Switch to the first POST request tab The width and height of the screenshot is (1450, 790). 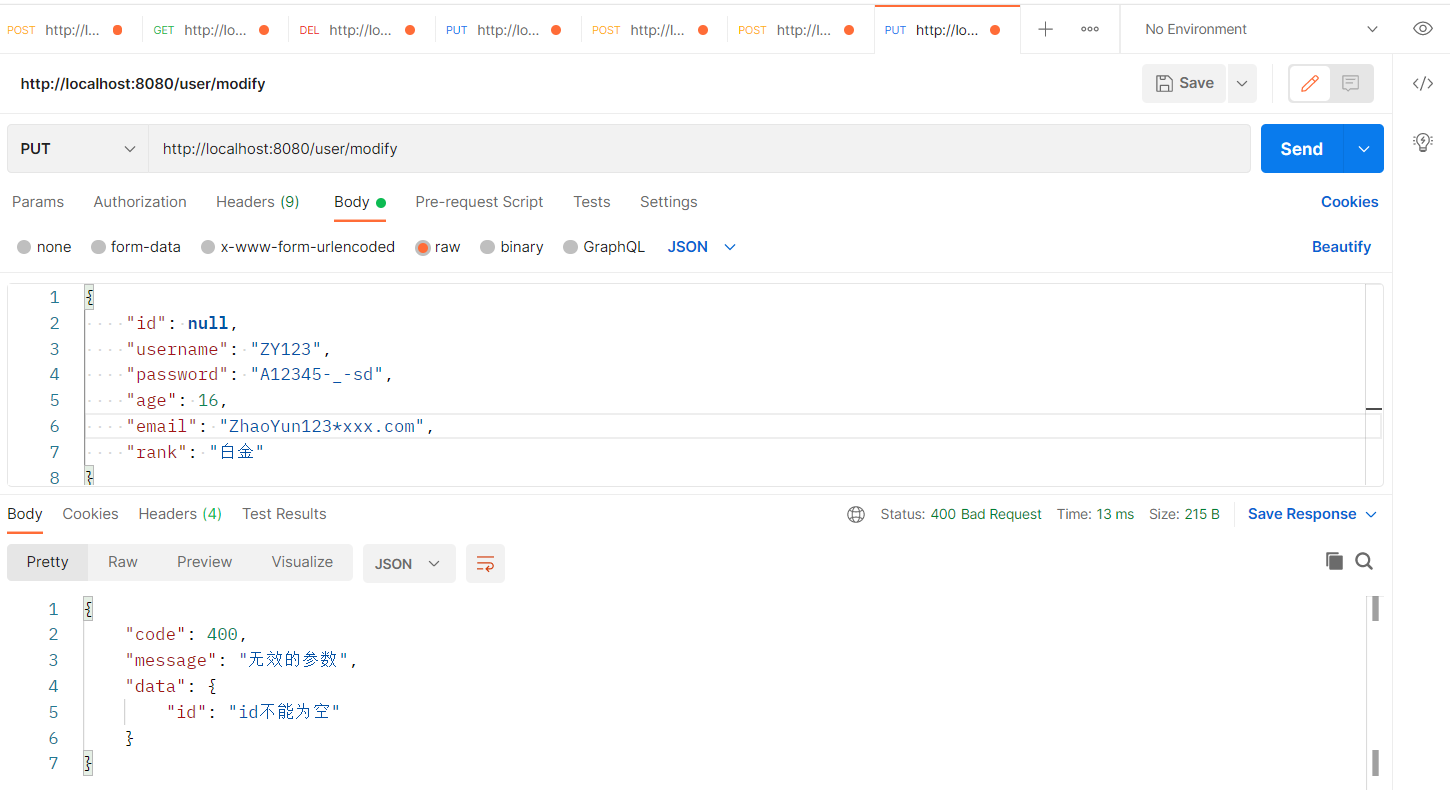pos(70,30)
